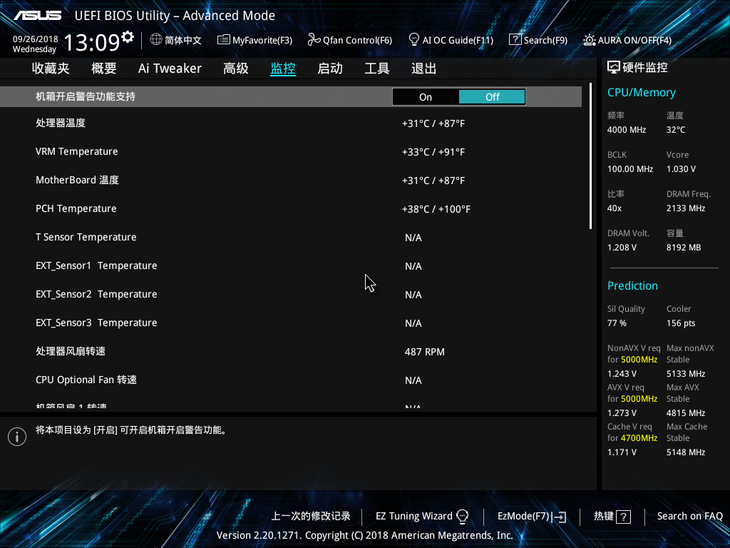Click the yellow 4700MHz cache value
The image size is (730, 548).
click(x=639, y=438)
